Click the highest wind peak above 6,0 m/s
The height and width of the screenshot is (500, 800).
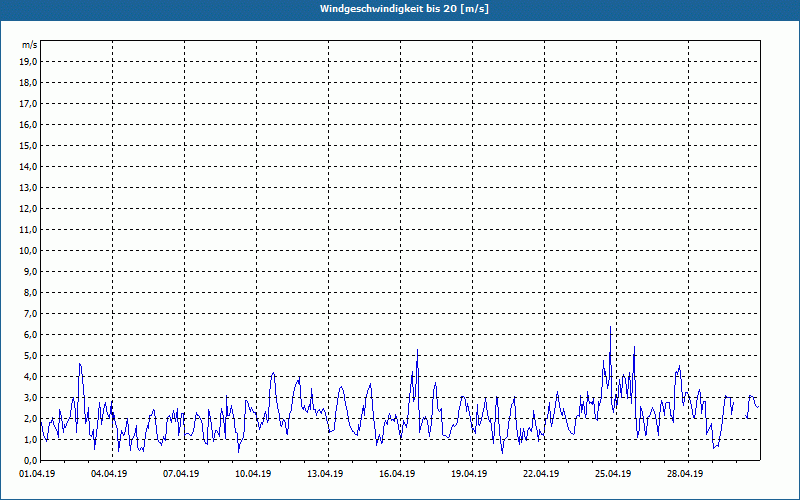[x=610, y=328]
